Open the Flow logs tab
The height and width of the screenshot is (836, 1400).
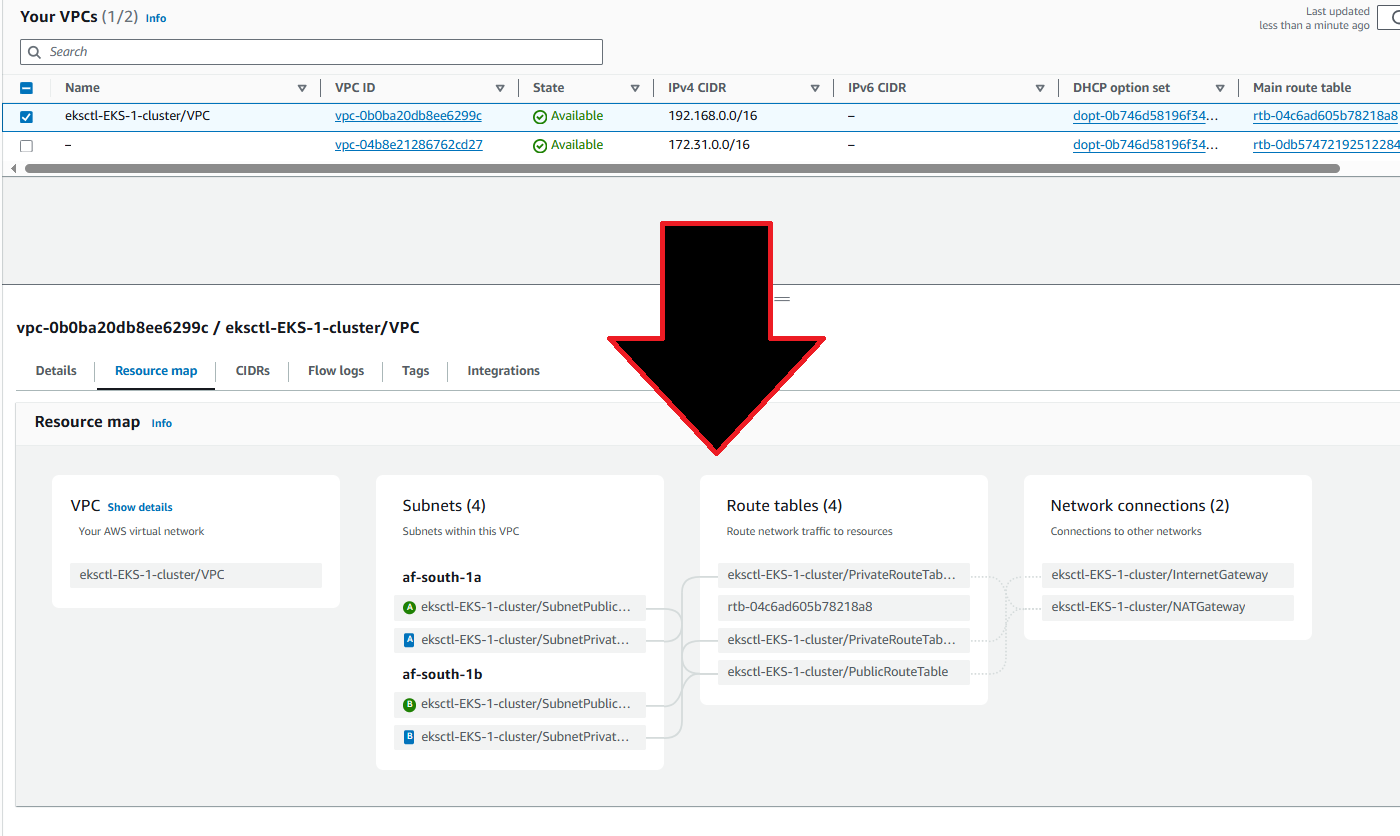pos(336,371)
